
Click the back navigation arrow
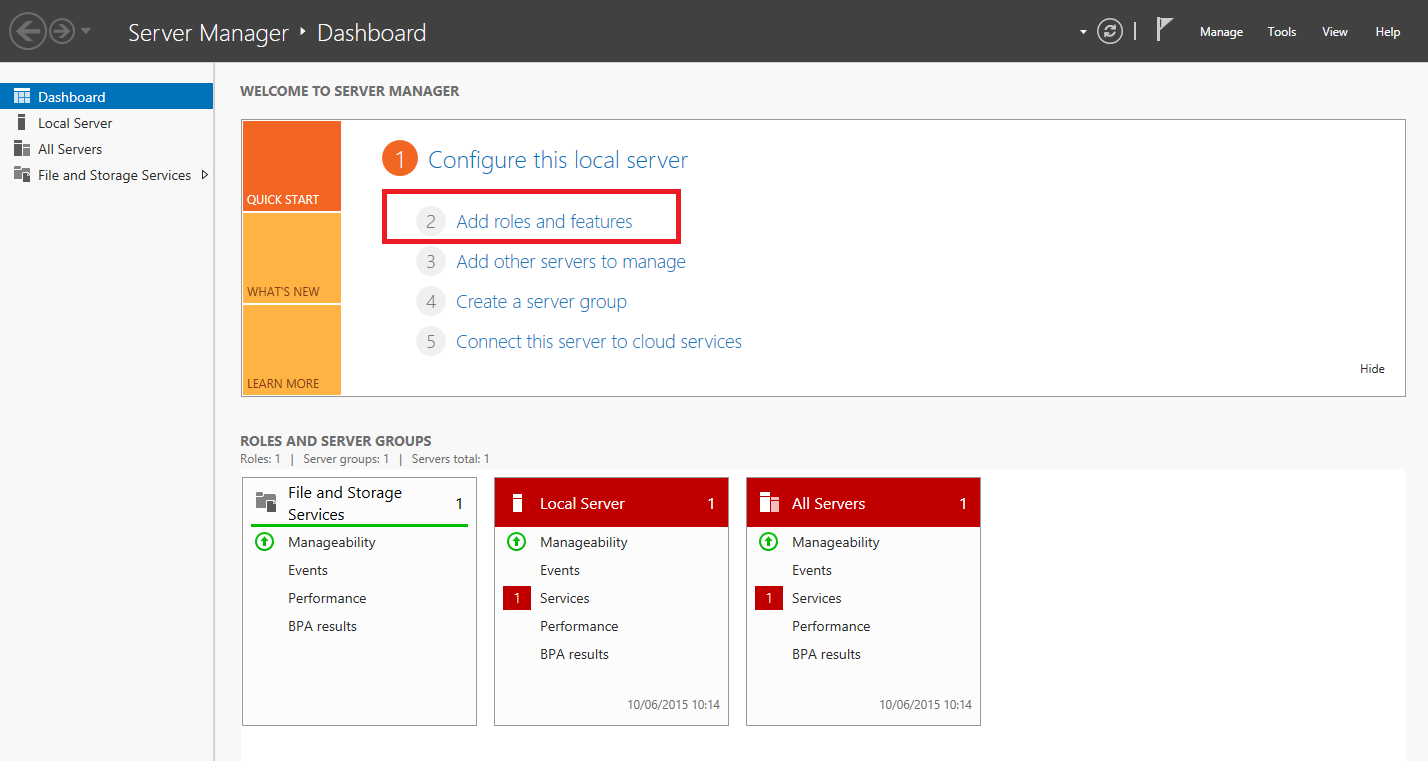[28, 32]
